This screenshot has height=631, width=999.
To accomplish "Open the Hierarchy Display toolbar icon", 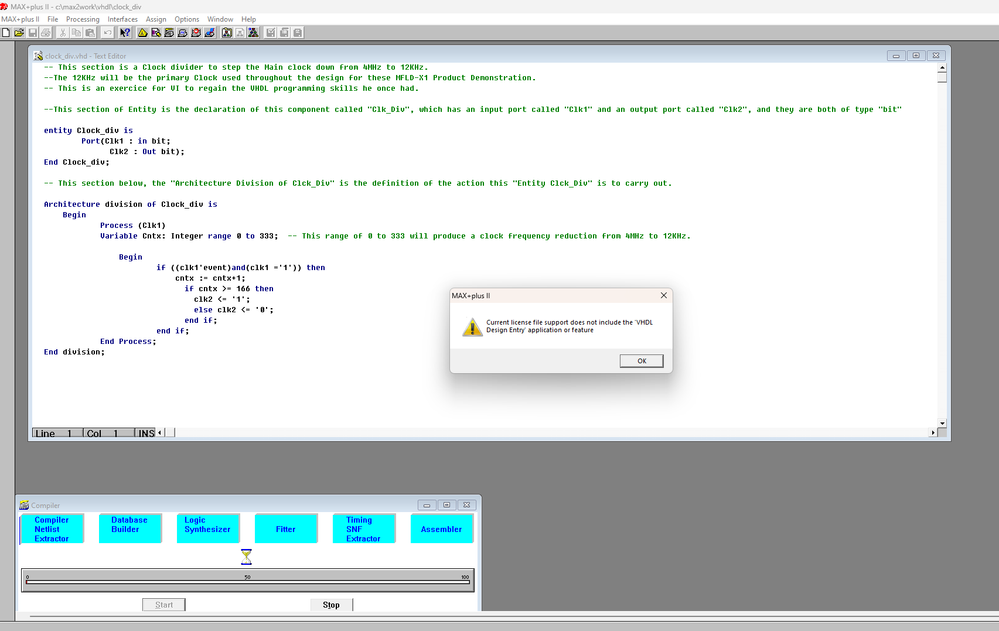I will (x=142, y=32).
